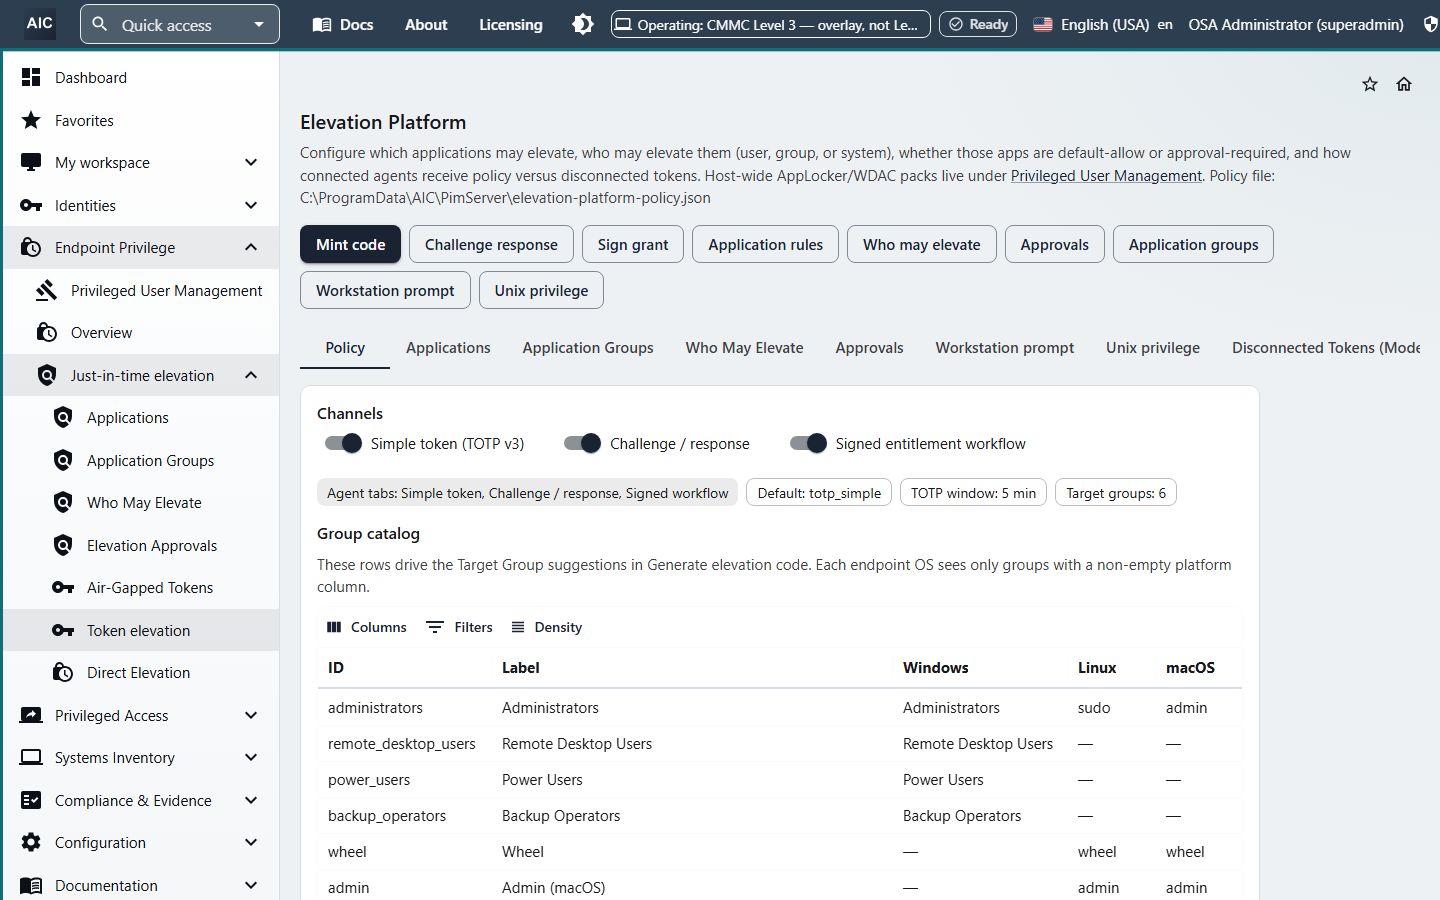Disable the Simple token (TOTP v3) switch

click(x=343, y=443)
